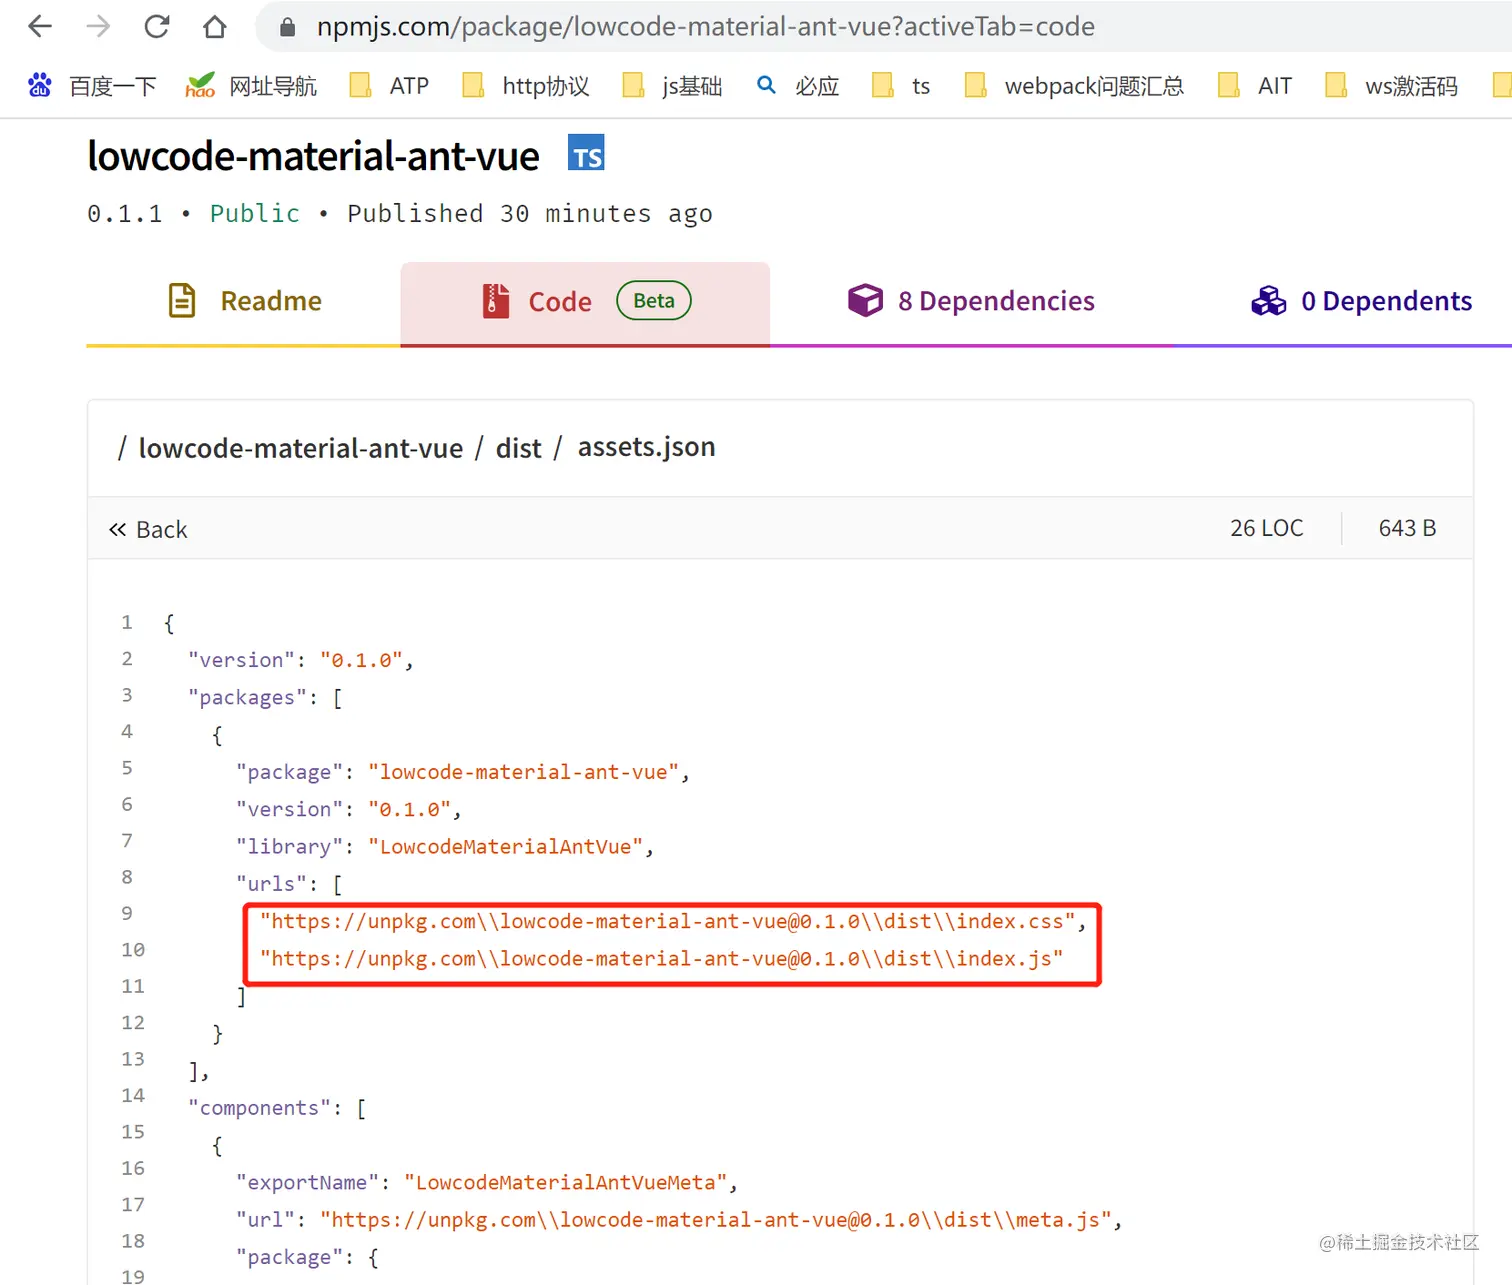Click the 26 LOC line count
This screenshot has height=1285, width=1512.
tap(1266, 528)
